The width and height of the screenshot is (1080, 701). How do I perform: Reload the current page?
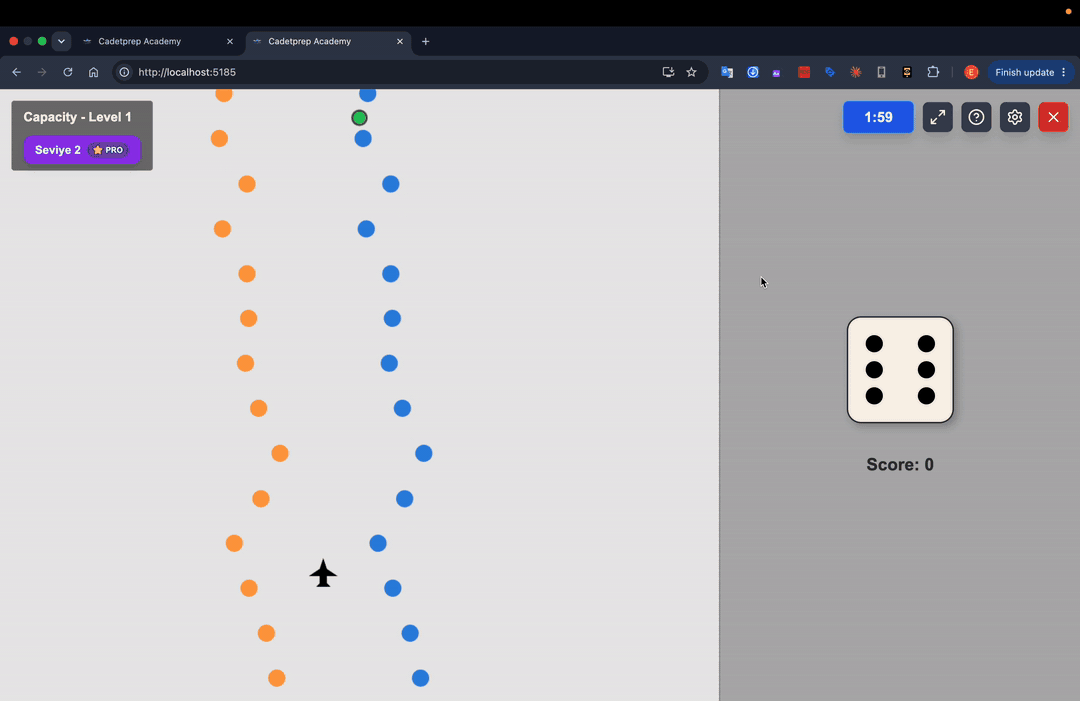(x=68, y=72)
